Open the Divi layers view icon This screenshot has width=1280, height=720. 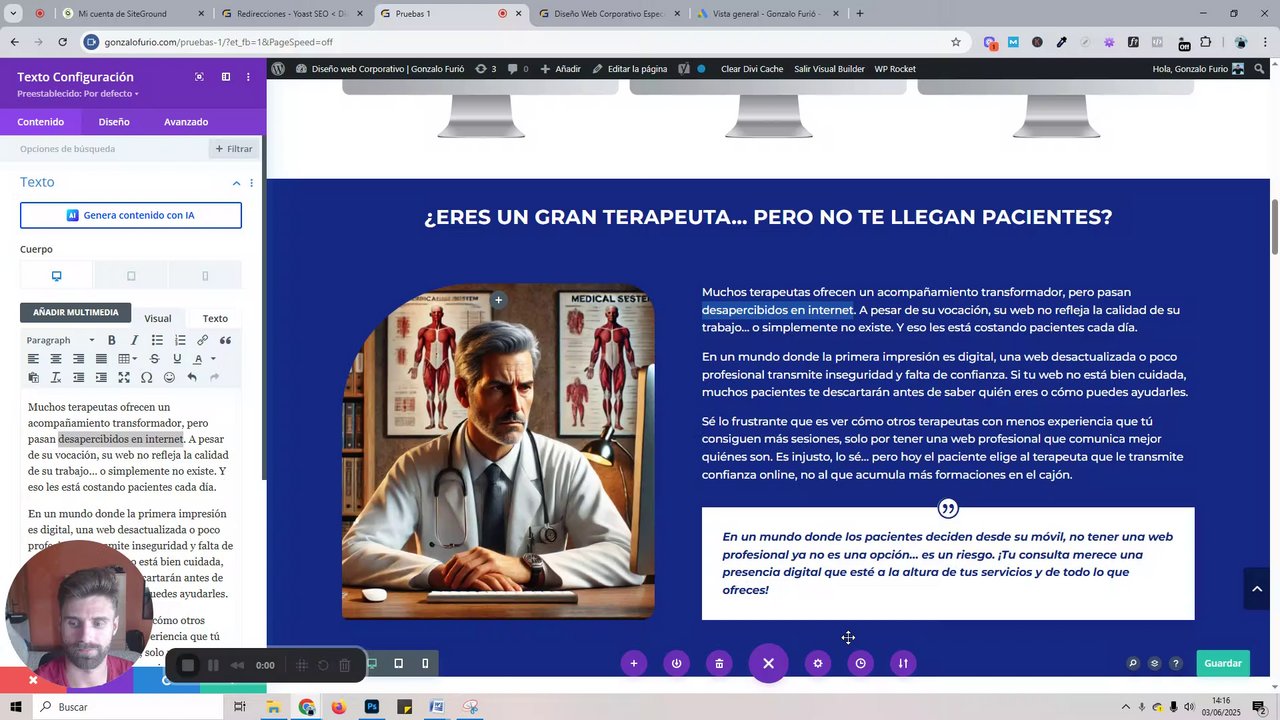point(1154,663)
